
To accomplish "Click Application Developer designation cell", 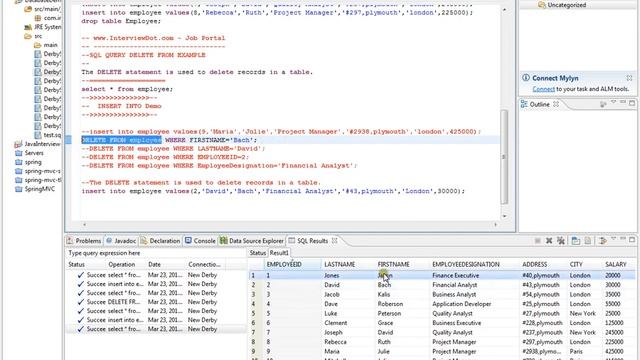I will click(x=461, y=304).
